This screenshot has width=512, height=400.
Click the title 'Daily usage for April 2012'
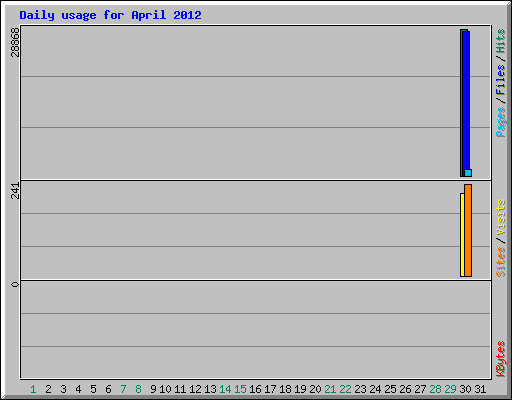(110, 15)
